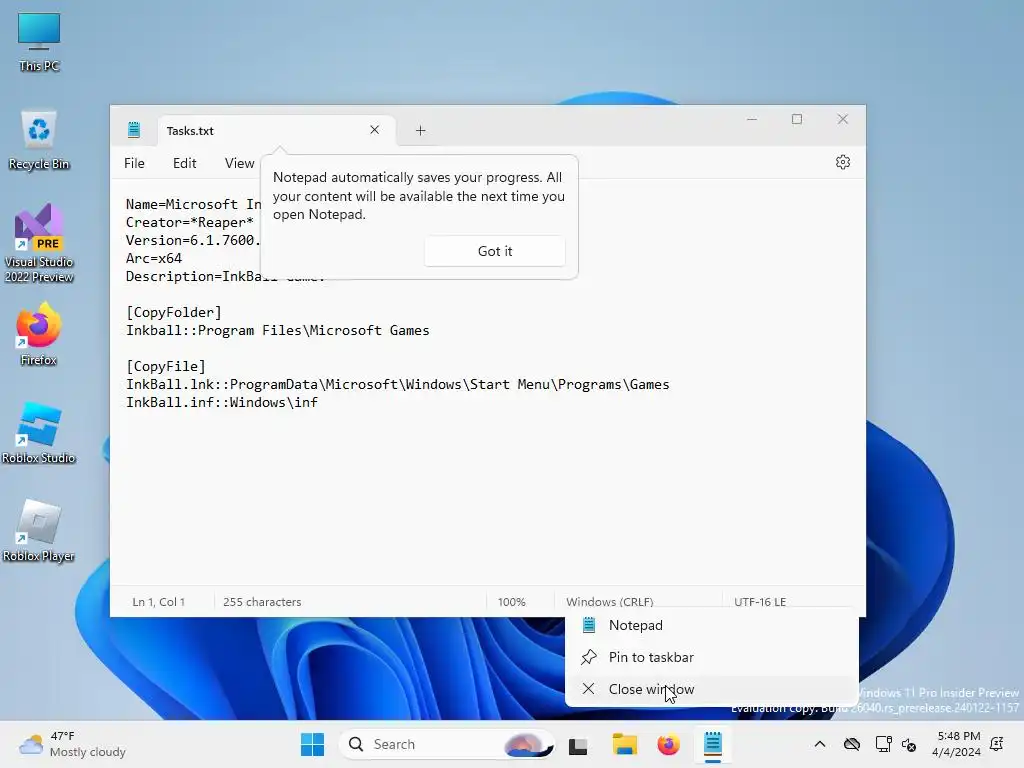Click 255 characters status entry
This screenshot has width=1024, height=768.
[x=262, y=602]
